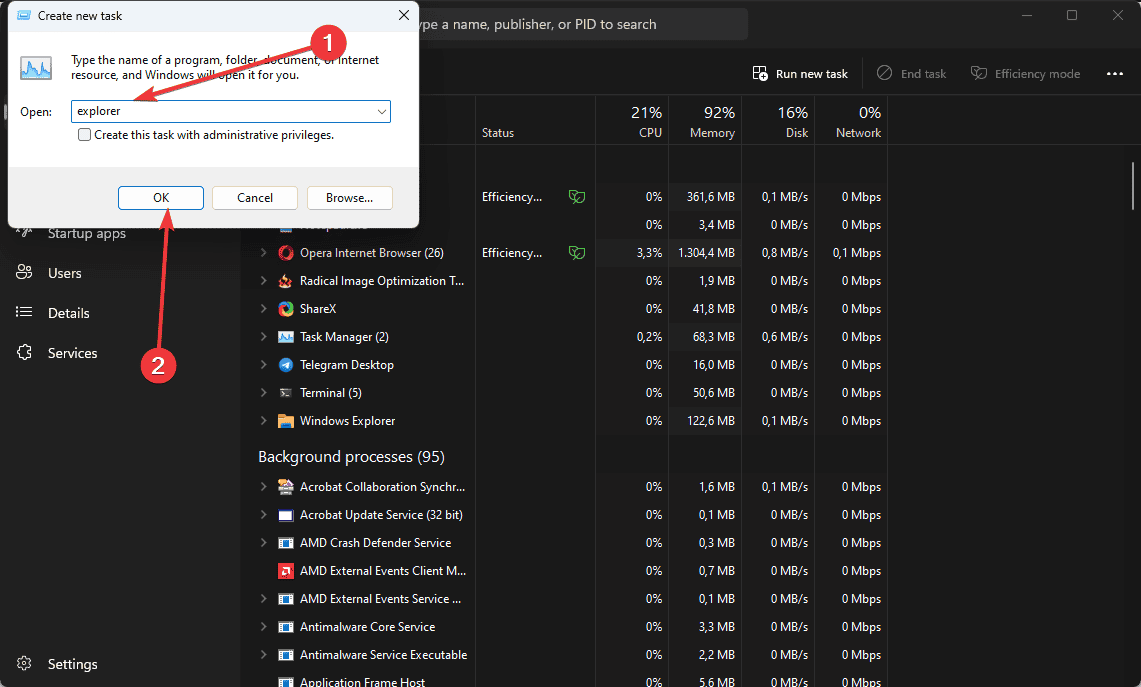Click the efficiency leaf icon in Opera row
Viewport: 1141px width, 687px height.
(x=577, y=253)
